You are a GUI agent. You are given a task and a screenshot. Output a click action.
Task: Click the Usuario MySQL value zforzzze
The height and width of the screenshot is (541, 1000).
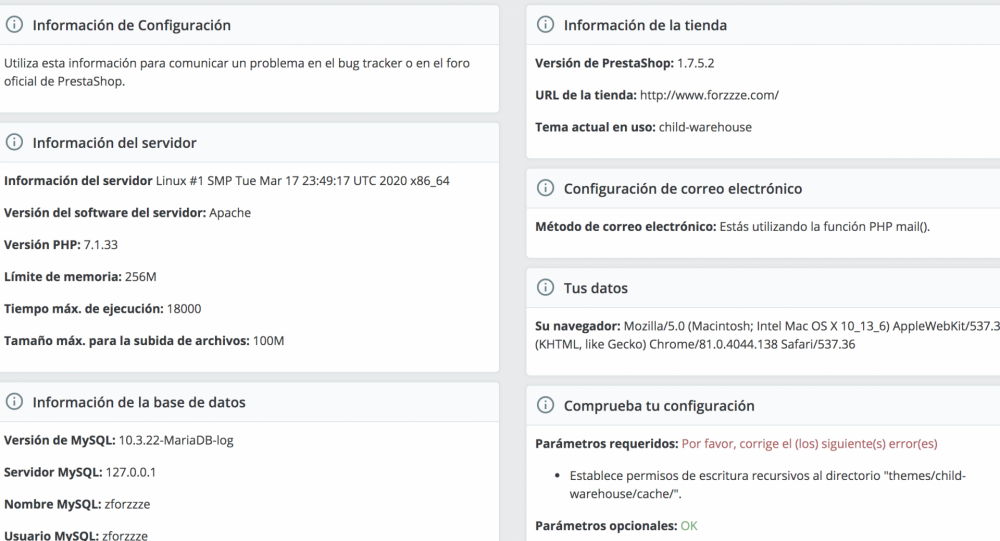pos(125,535)
